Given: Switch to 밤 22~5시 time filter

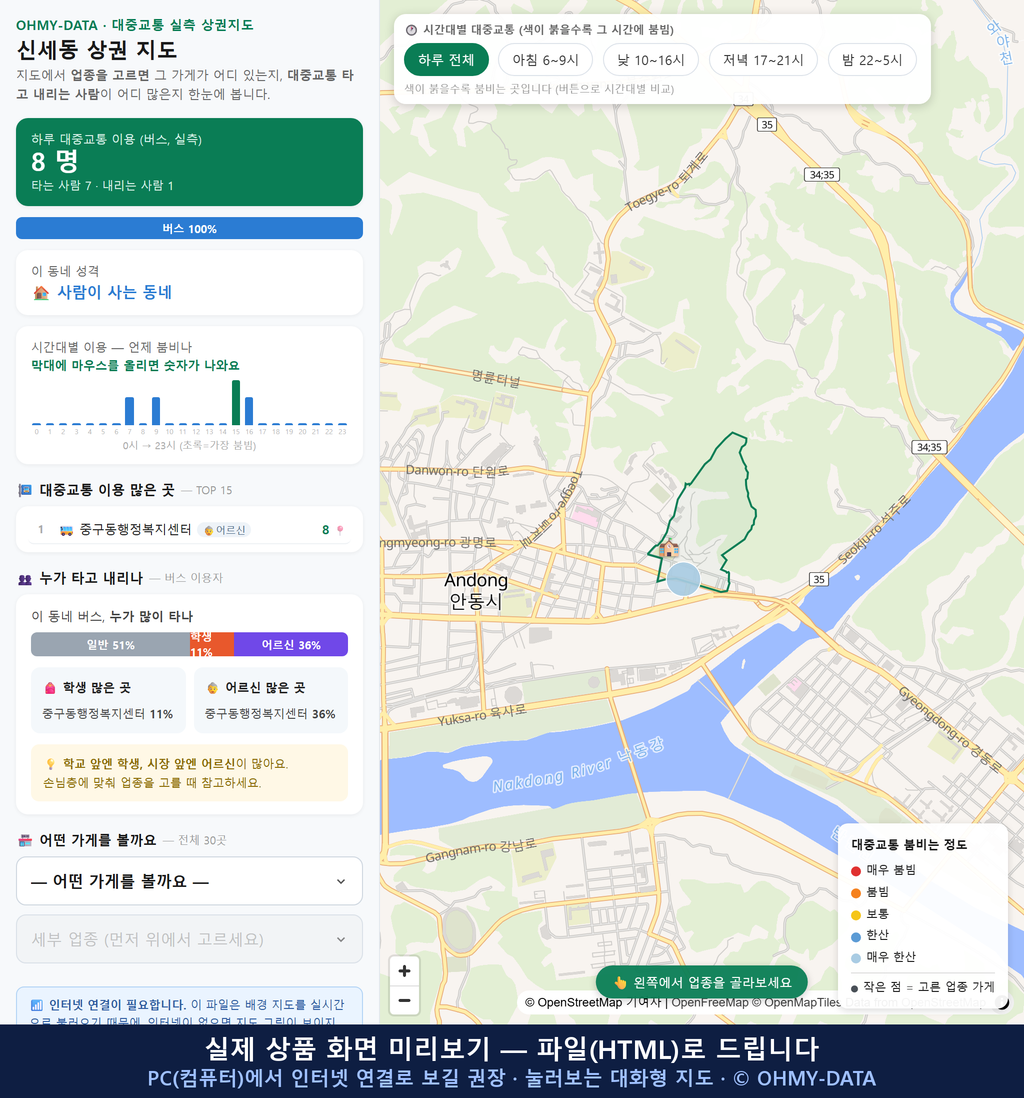Looking at the screenshot, I should [872, 60].
